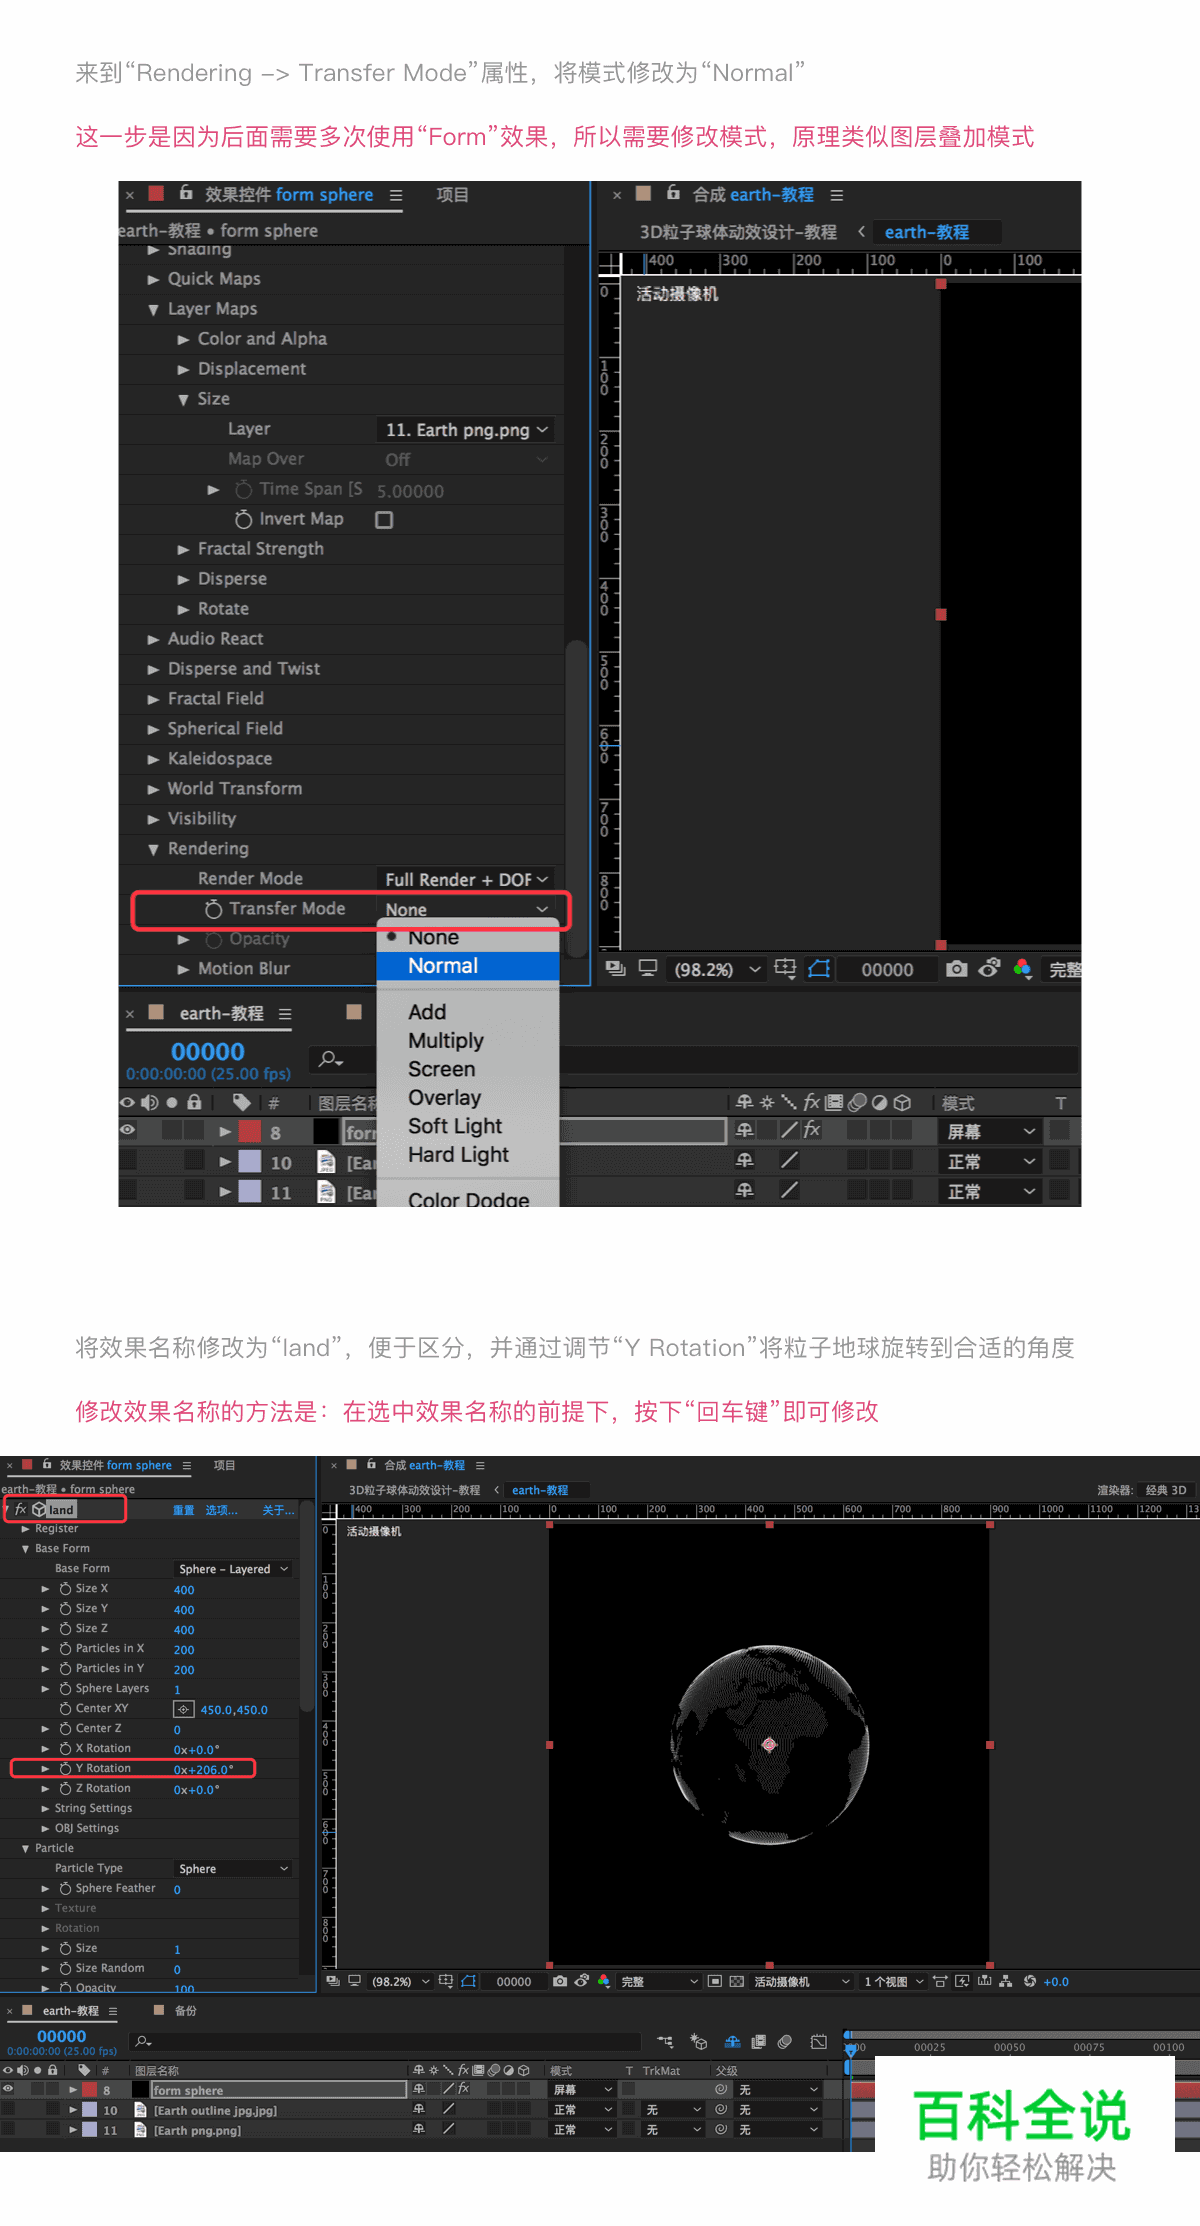Expand layer 10 in the upper timeline
The image size is (1200, 2226).
tap(225, 1162)
